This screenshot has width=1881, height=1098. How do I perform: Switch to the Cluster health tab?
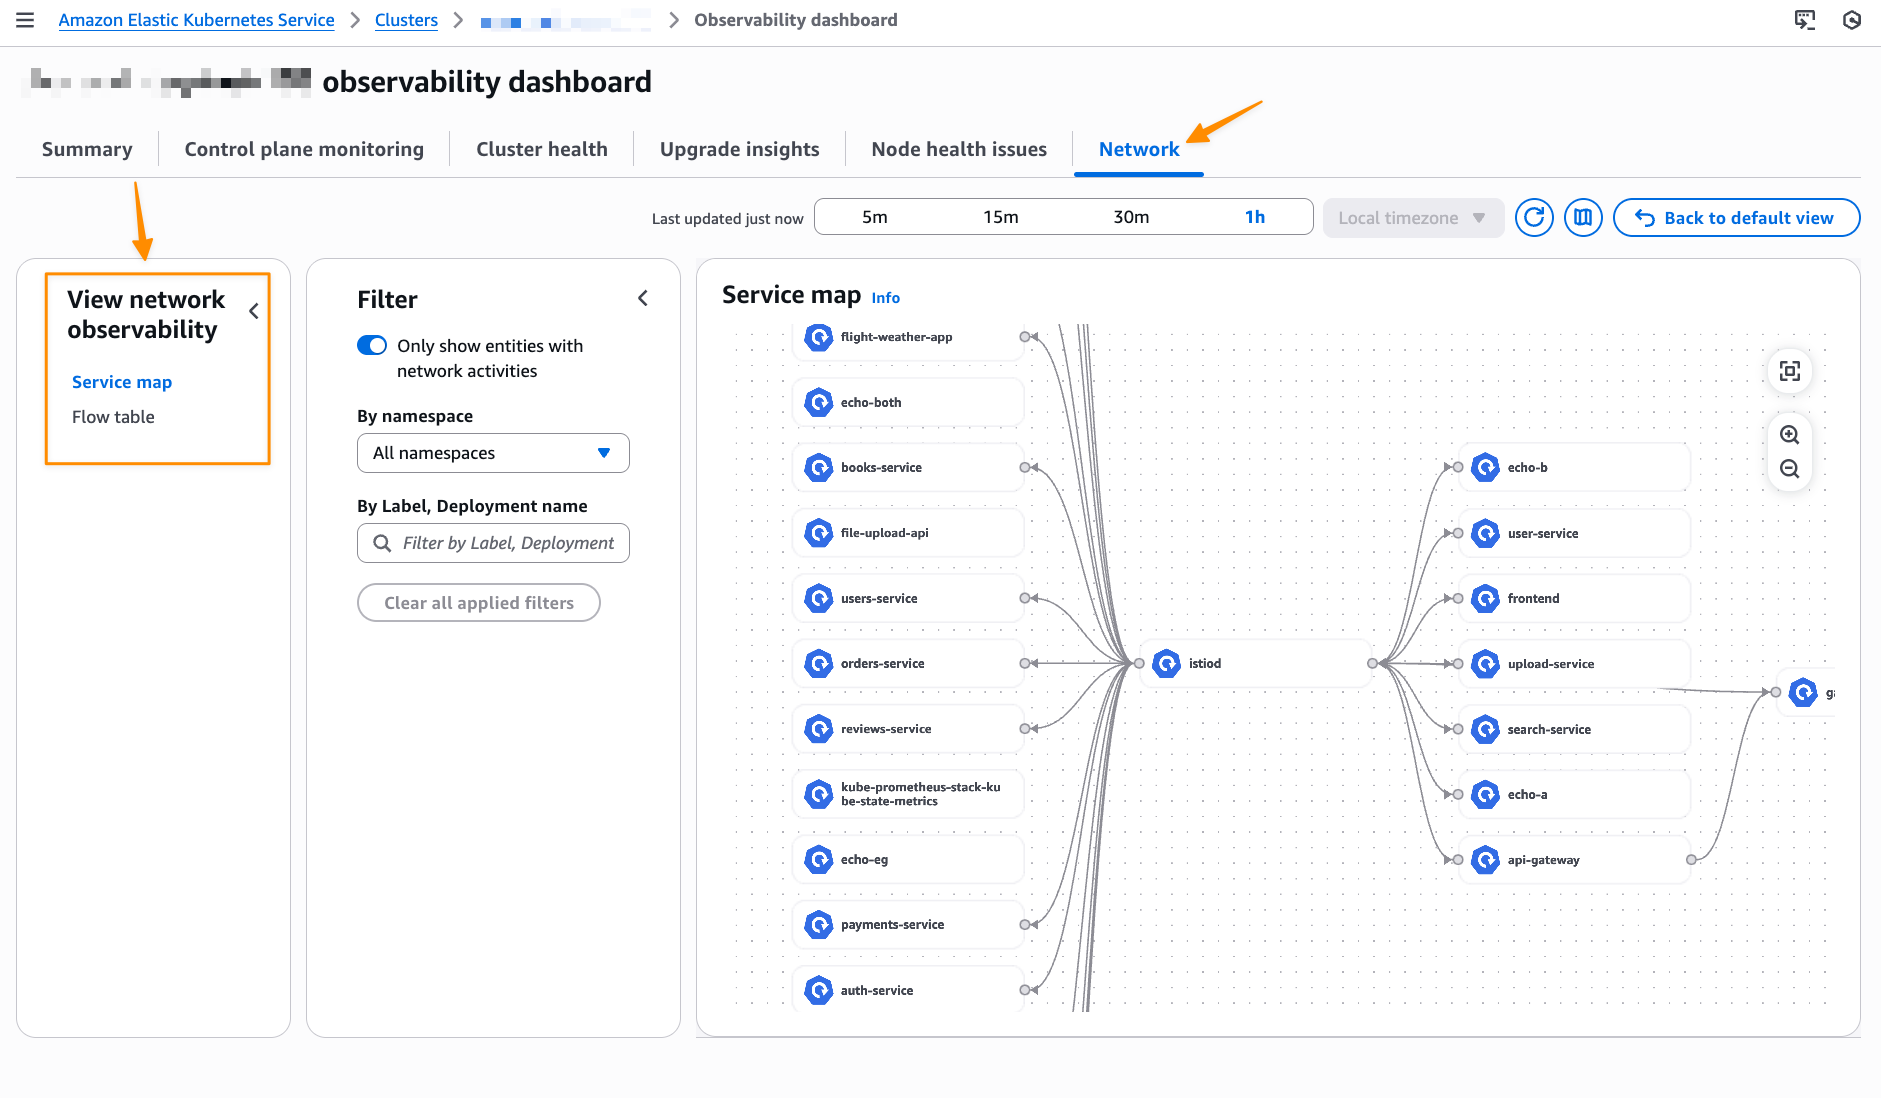point(542,148)
